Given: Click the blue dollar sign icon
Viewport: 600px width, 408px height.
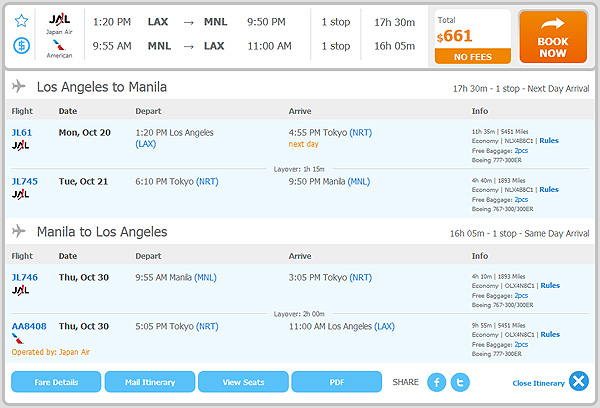Looking at the screenshot, I should click(x=21, y=46).
